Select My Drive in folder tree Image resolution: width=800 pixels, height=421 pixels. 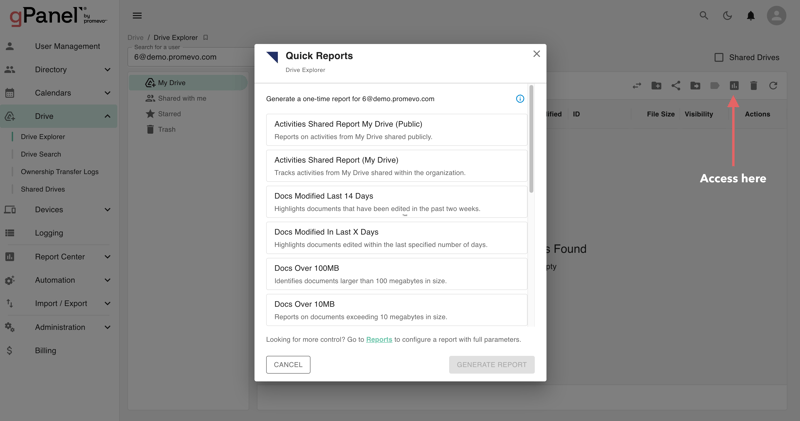coord(188,83)
